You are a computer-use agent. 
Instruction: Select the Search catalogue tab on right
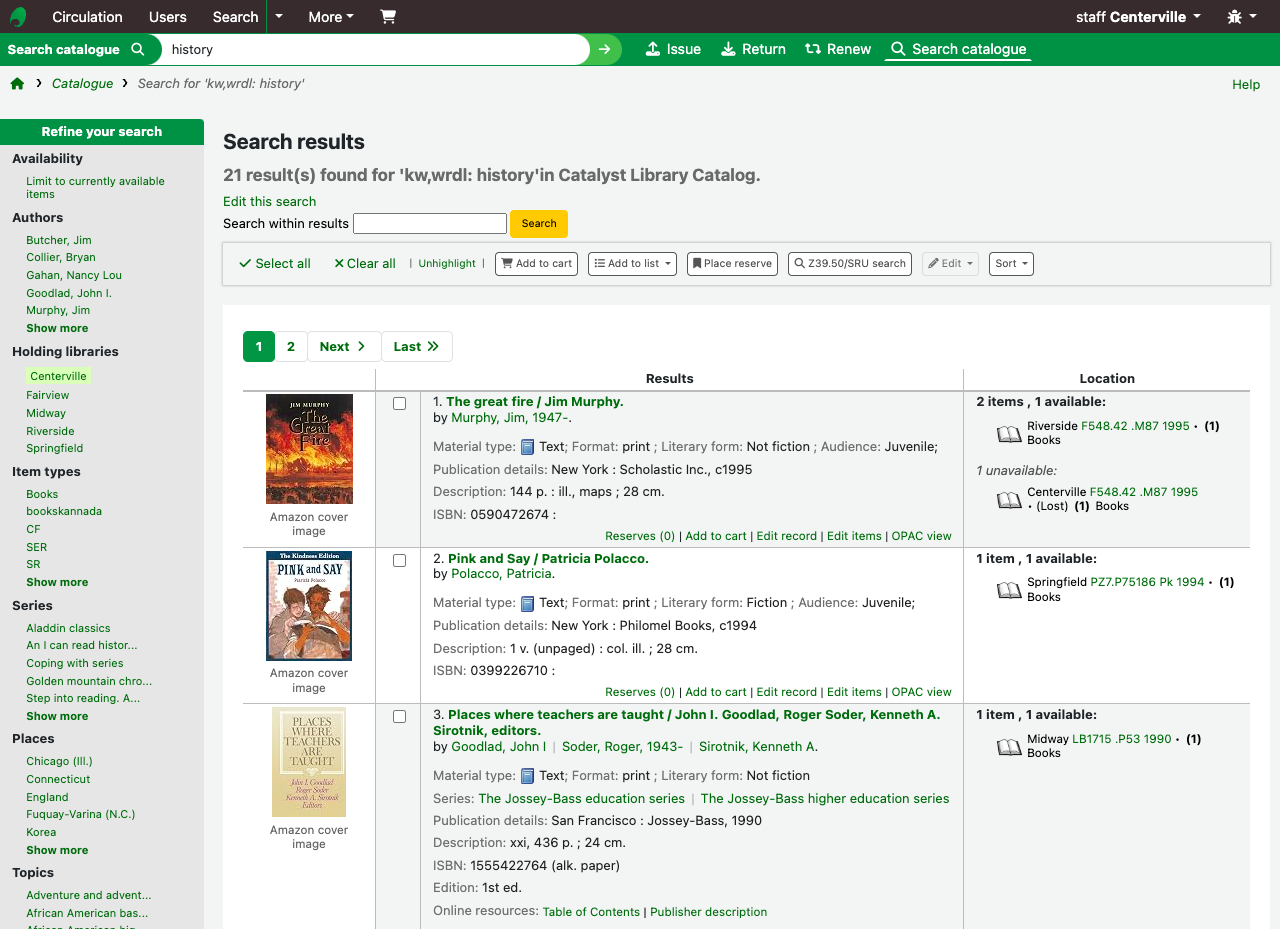coord(958,49)
